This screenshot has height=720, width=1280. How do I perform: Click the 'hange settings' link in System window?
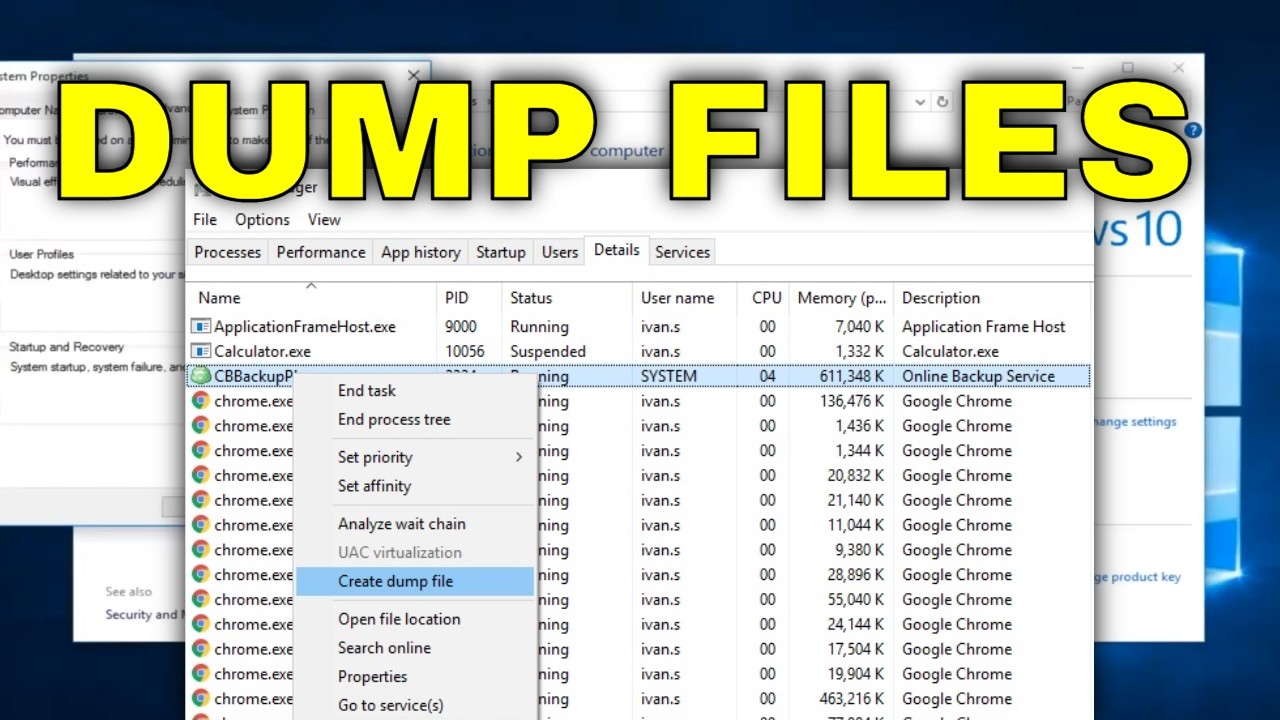[x=1134, y=422]
